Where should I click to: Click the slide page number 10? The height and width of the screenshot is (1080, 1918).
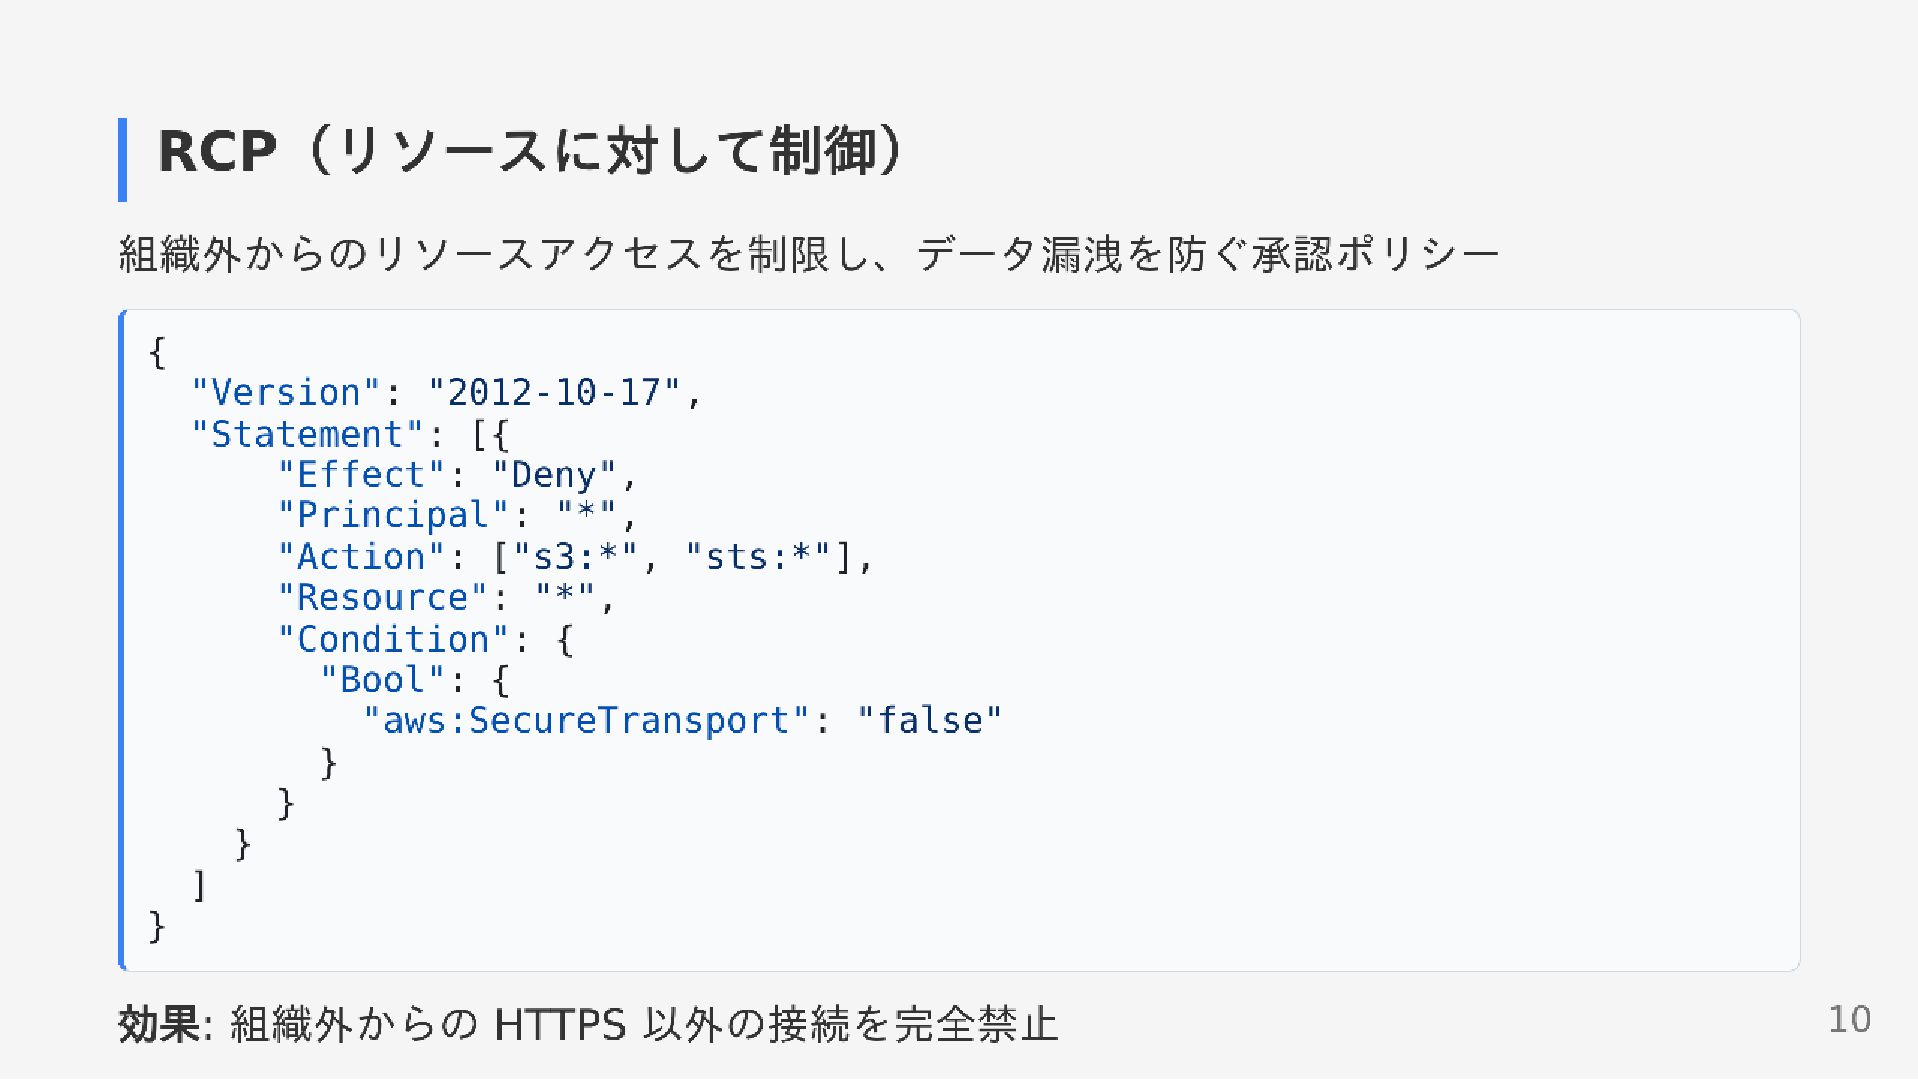coord(1849,1019)
